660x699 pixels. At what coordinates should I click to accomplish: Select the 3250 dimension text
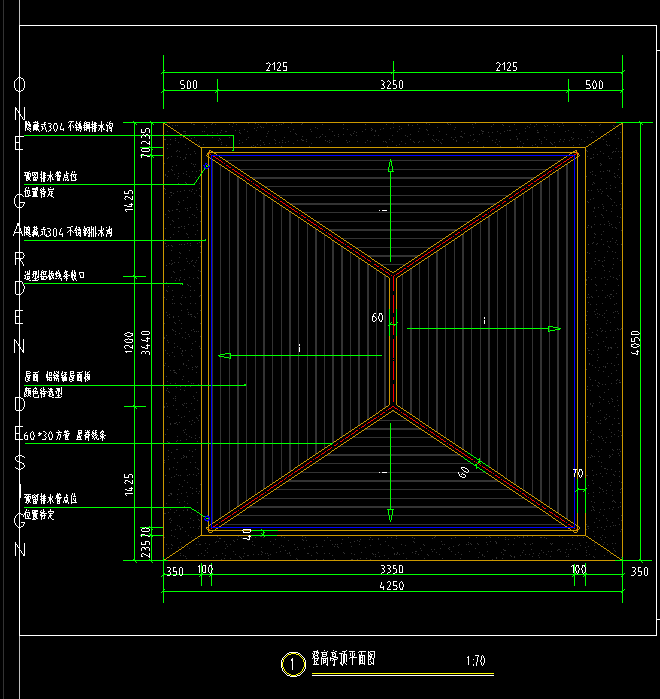(x=392, y=85)
